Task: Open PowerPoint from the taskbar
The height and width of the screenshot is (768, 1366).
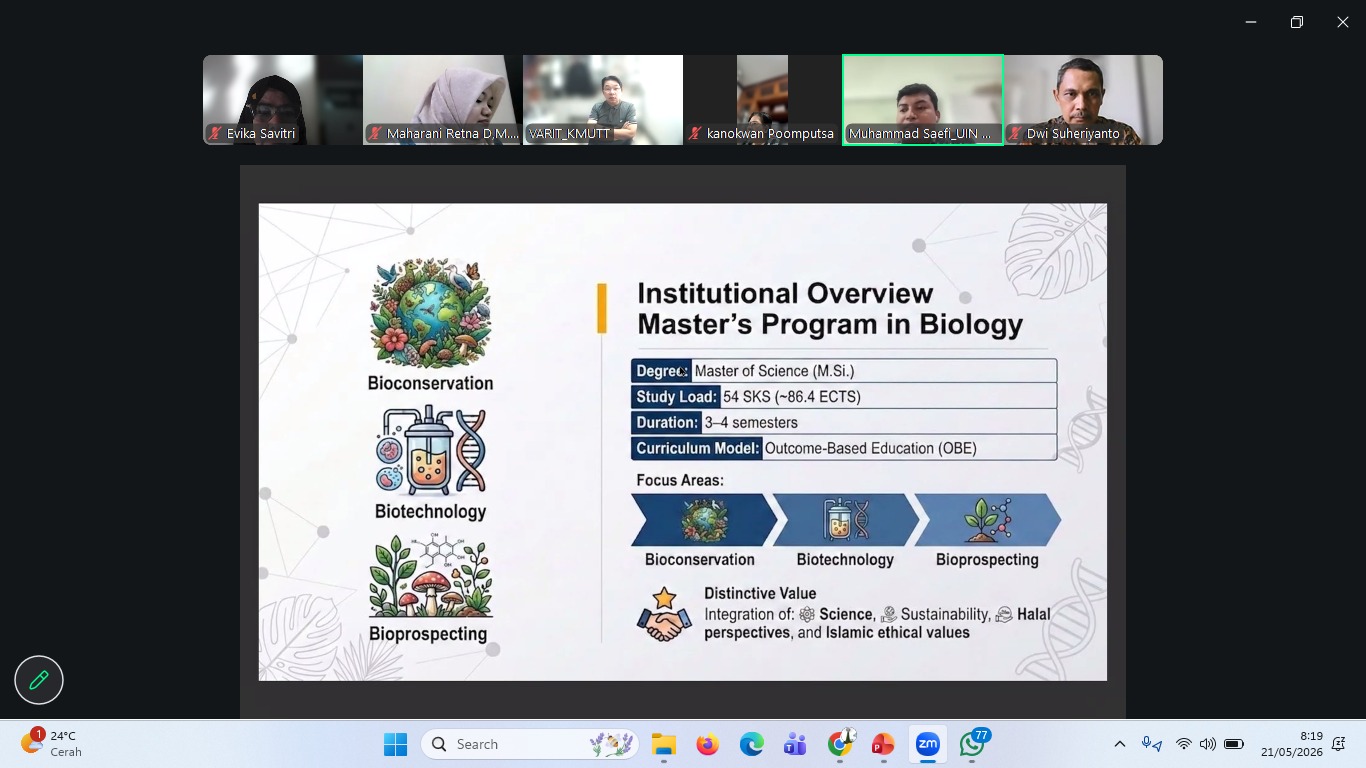Action: point(883,744)
